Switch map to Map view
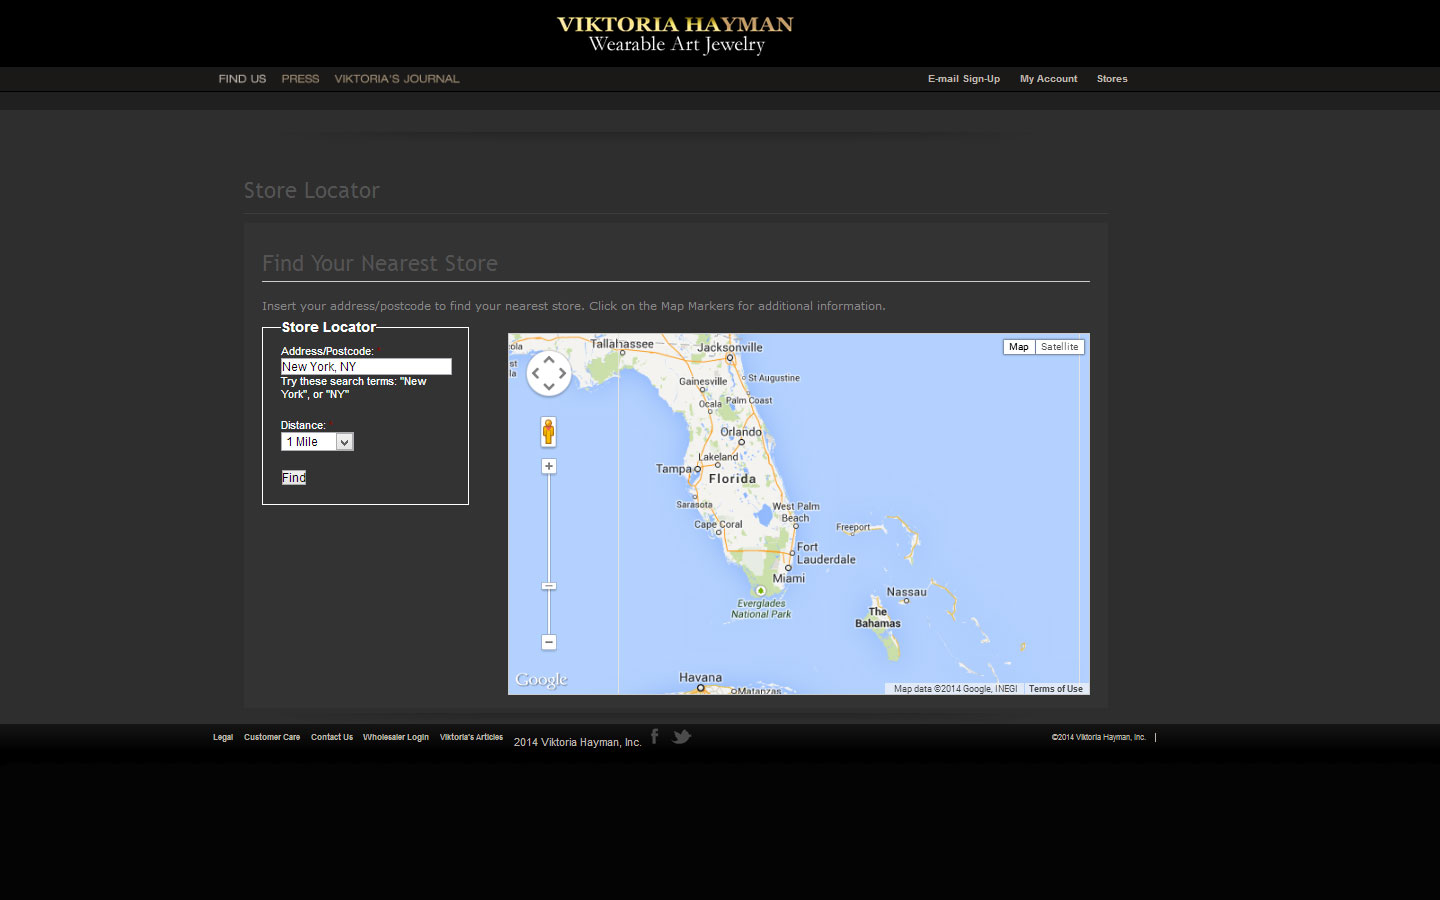This screenshot has height=900, width=1440. point(1019,347)
